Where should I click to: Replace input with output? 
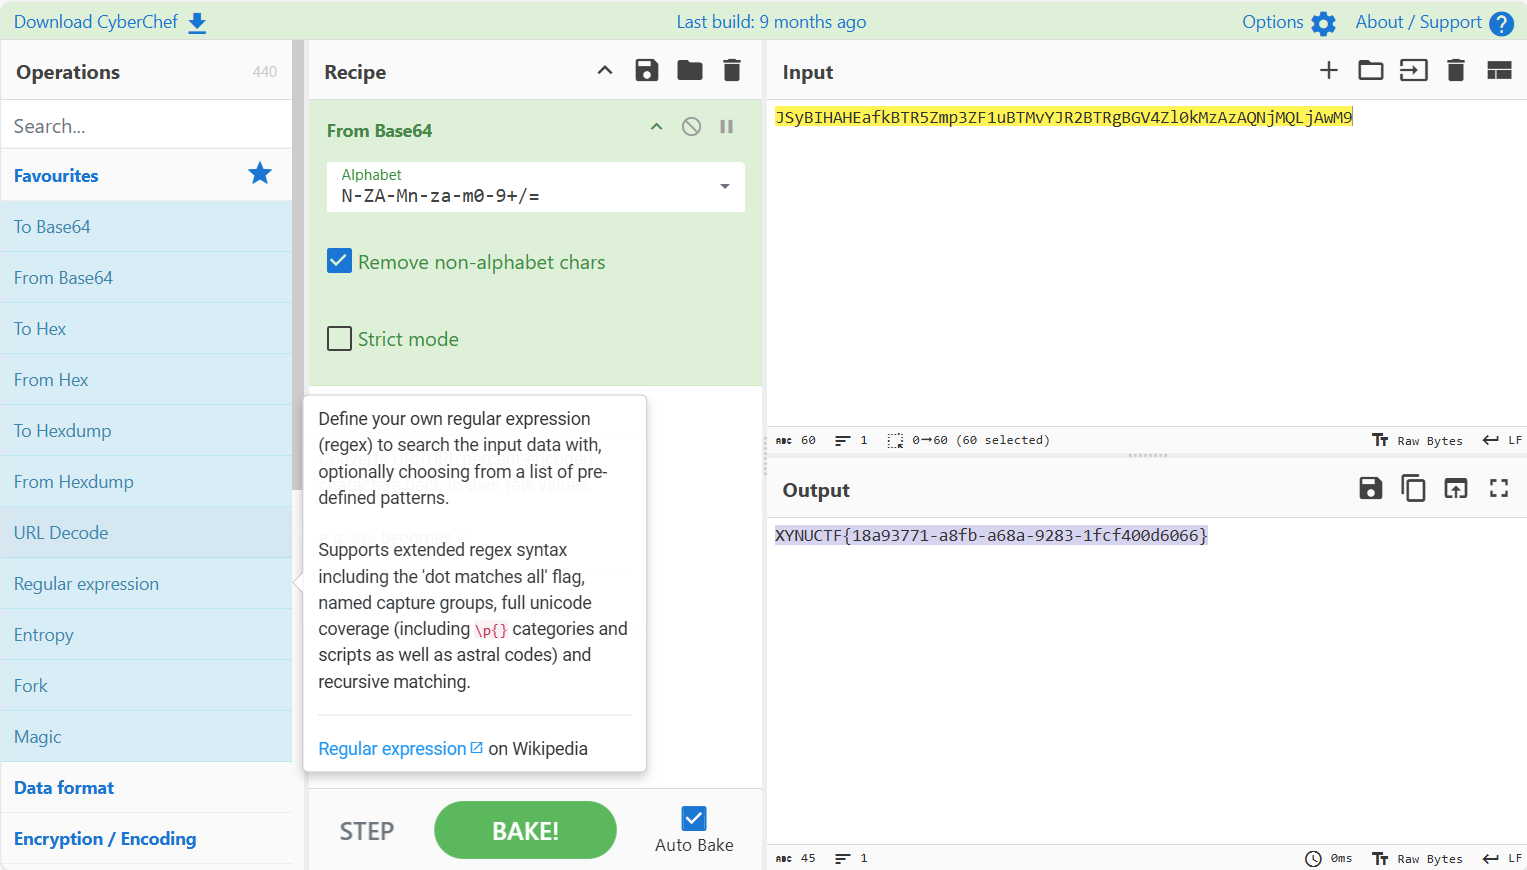1456,488
